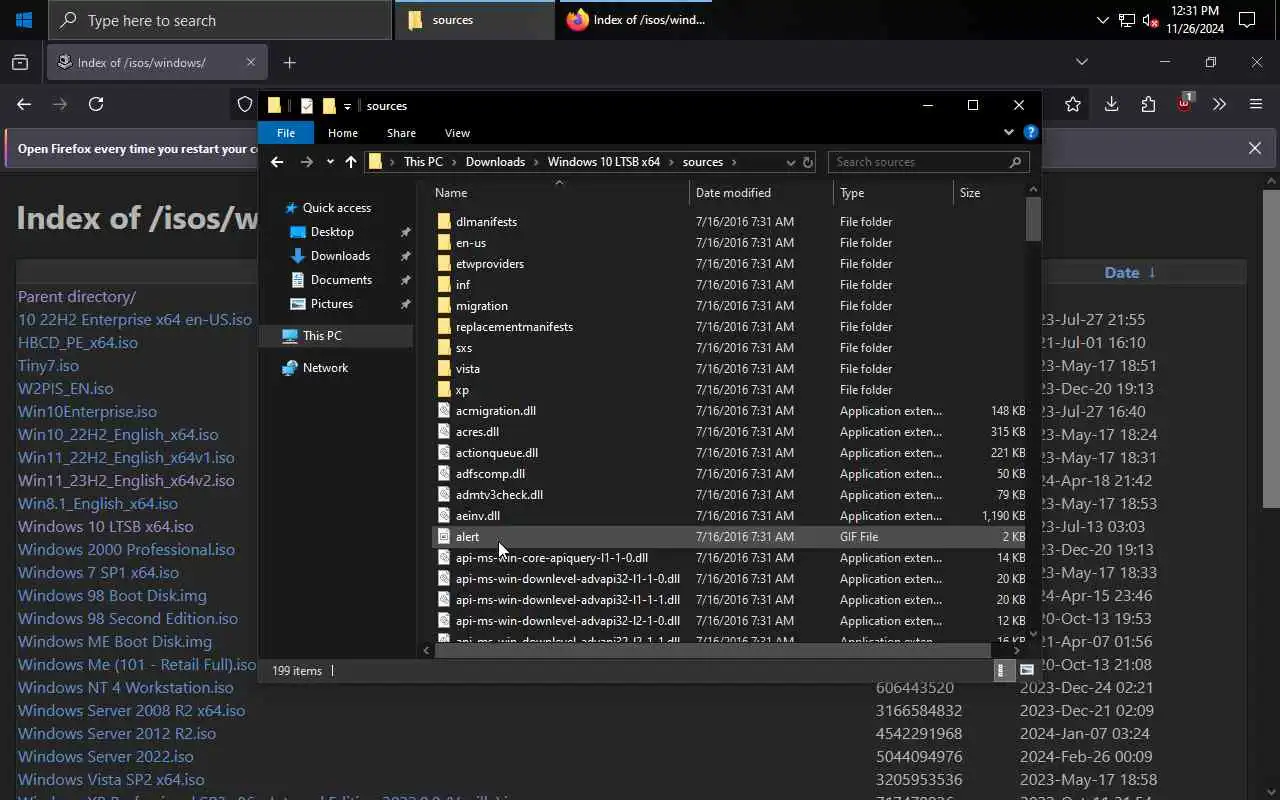Open Downloads in navigation pane
Screen dimensions: 1280x800
click(x=340, y=256)
